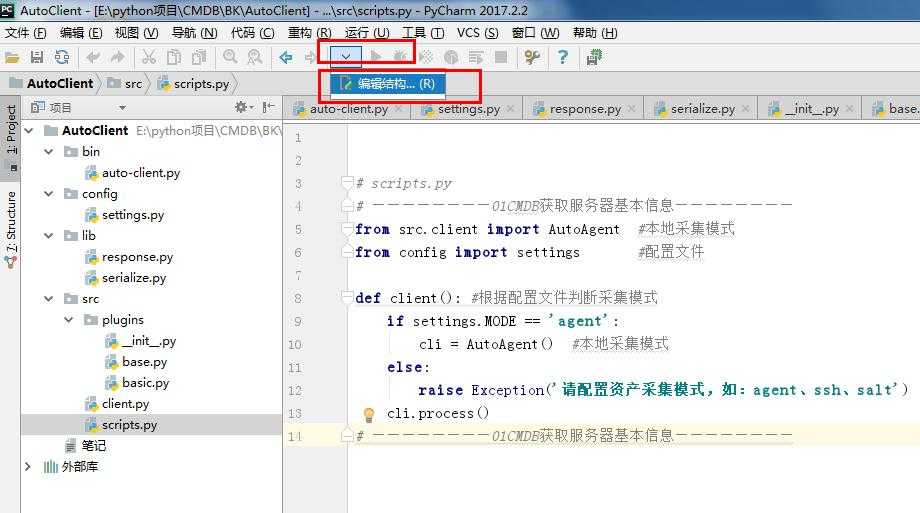Screen dimensions: 920x513
Task: Click the Paste toolbar icon
Action: point(199,57)
